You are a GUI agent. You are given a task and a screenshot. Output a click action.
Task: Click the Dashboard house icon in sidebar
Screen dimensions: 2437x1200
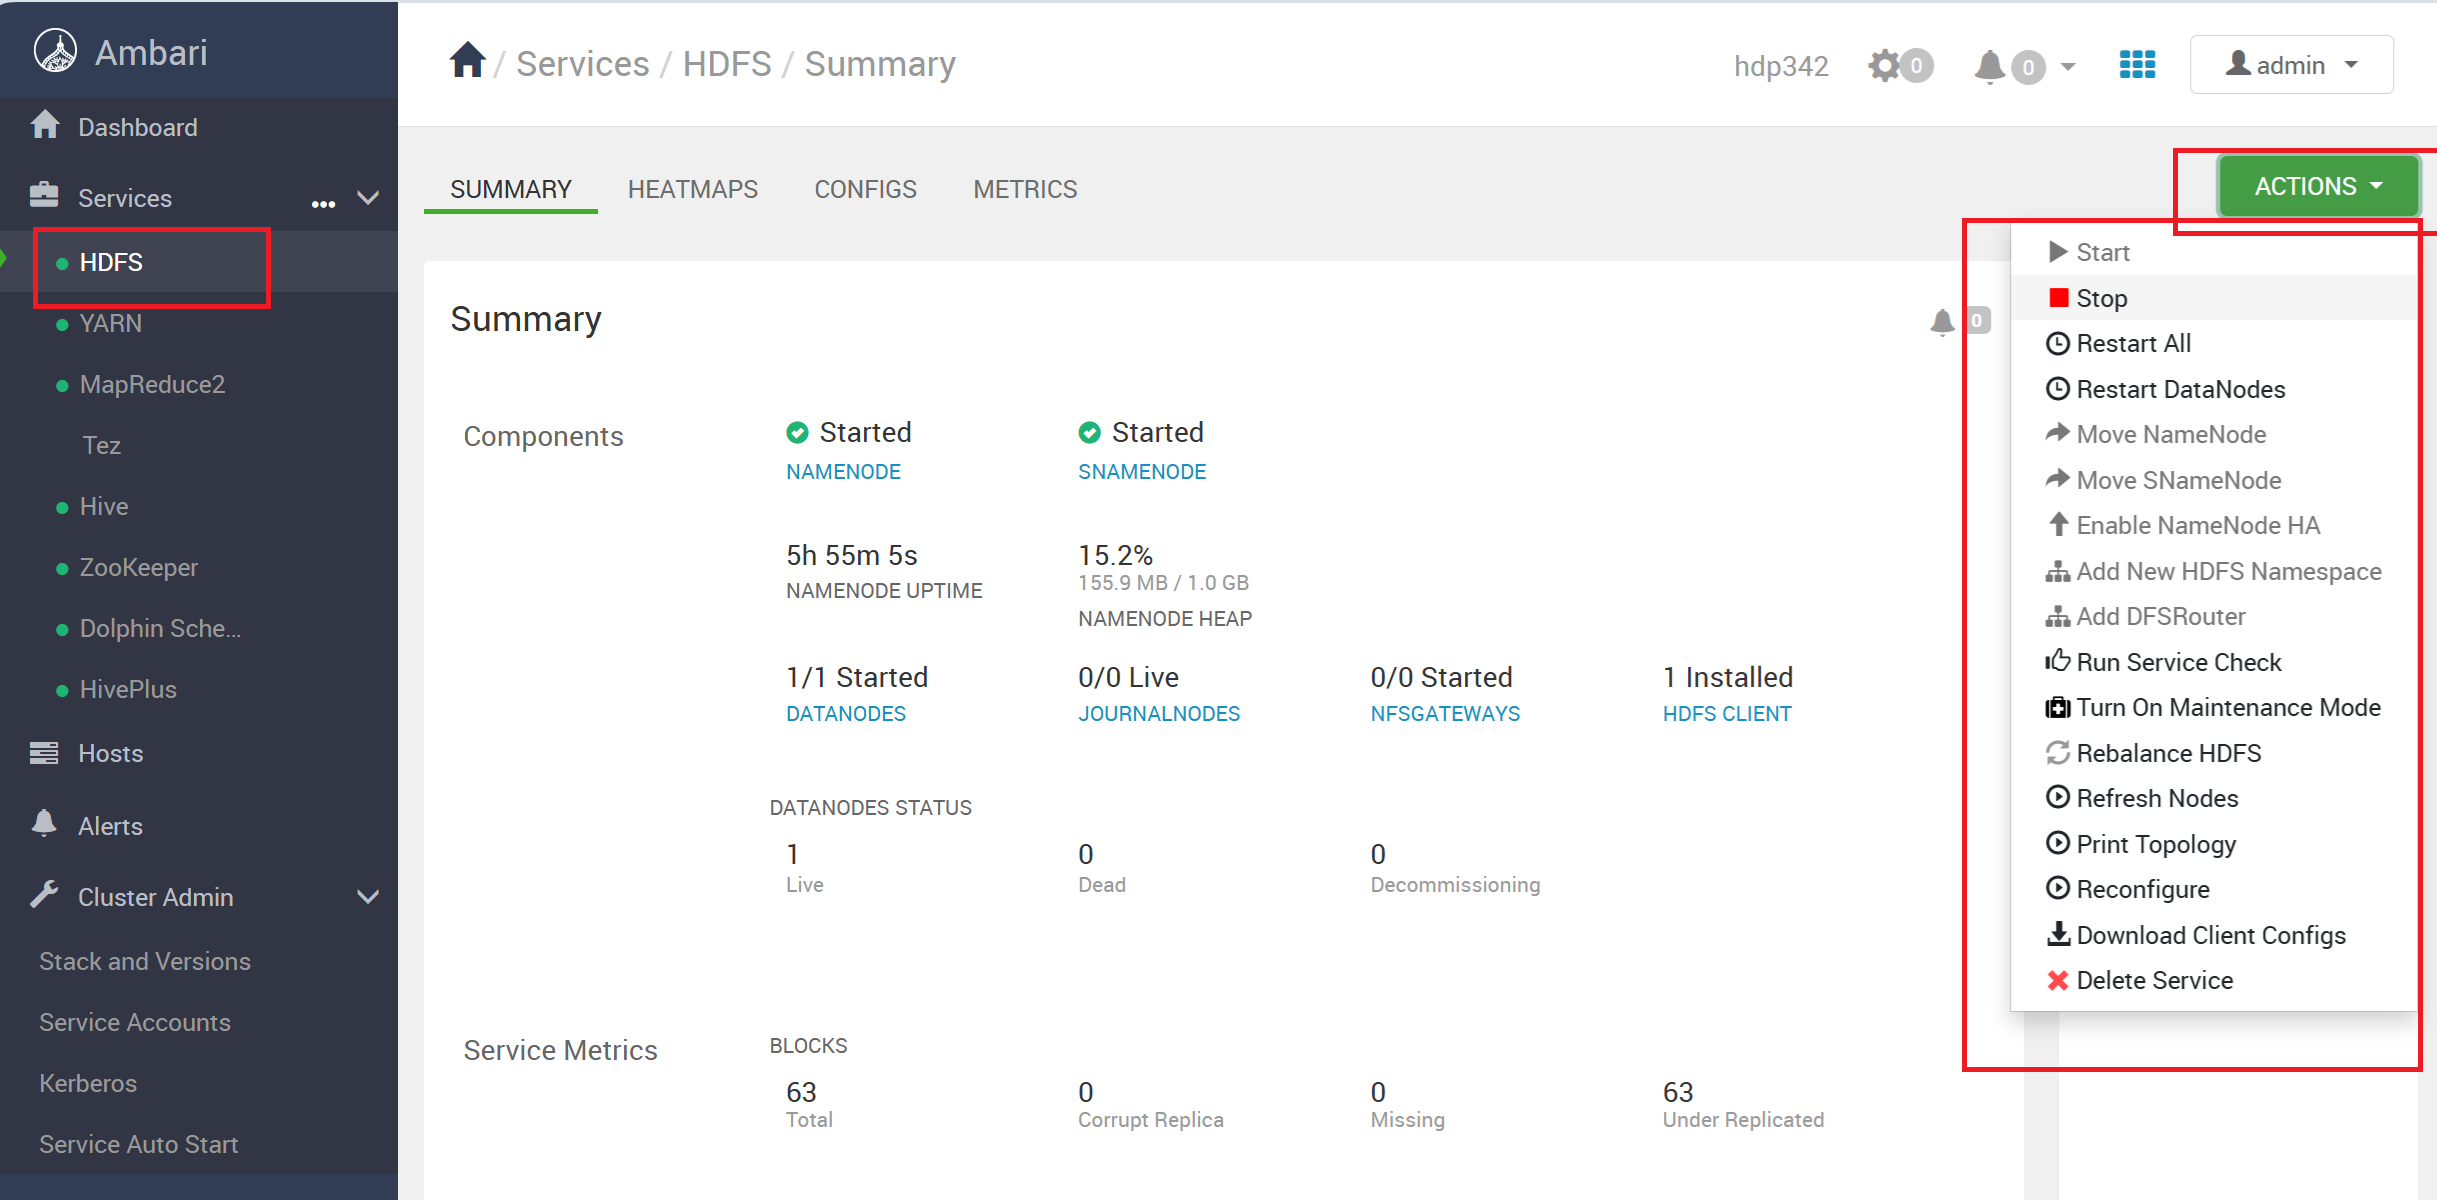tap(44, 125)
